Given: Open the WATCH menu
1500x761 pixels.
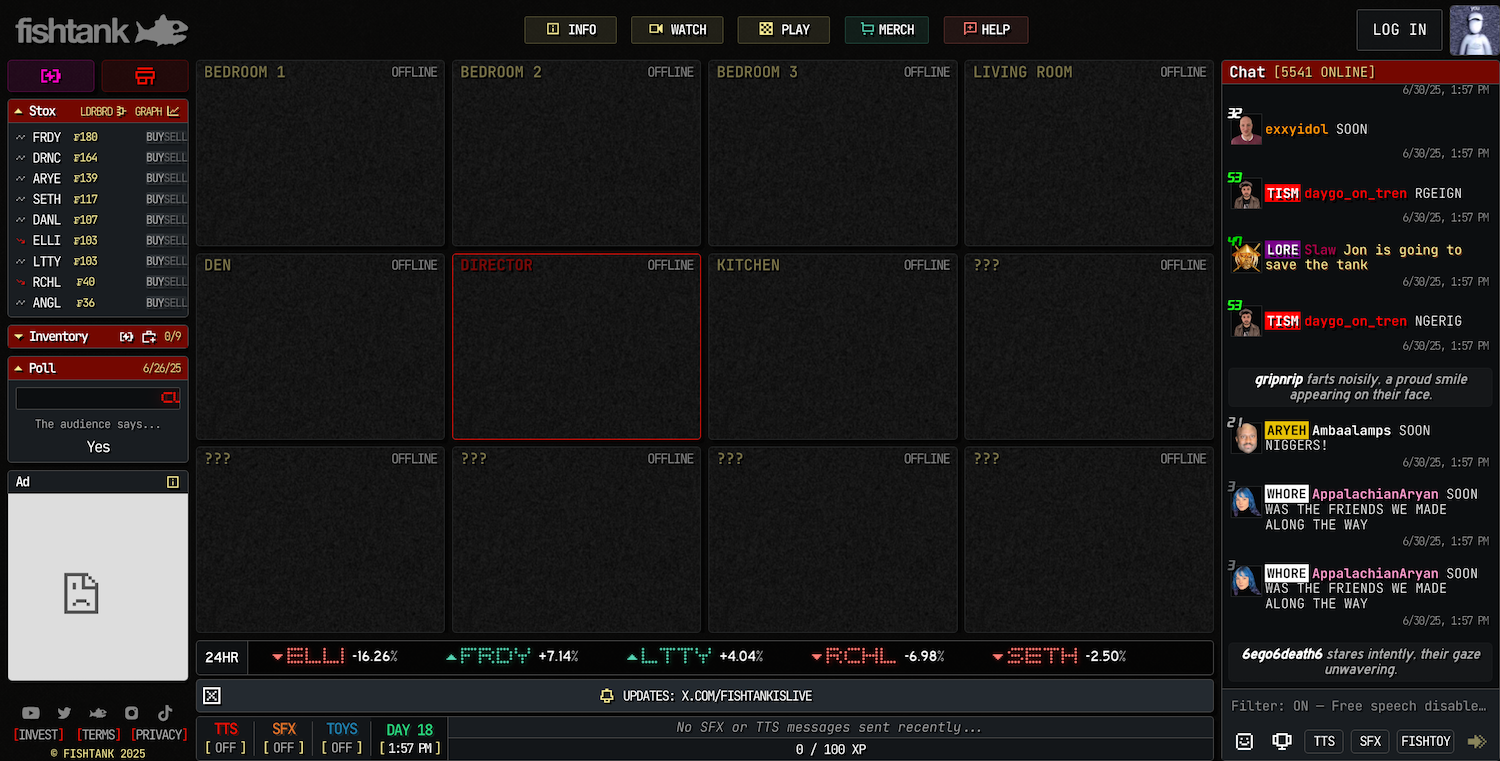Looking at the screenshot, I should pyautogui.click(x=677, y=30).
